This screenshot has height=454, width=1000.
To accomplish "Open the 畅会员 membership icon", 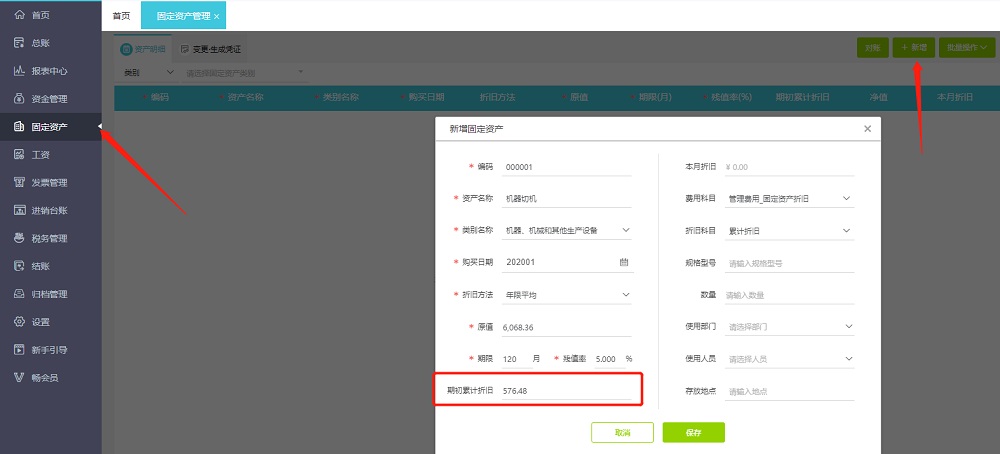I will coord(19,377).
